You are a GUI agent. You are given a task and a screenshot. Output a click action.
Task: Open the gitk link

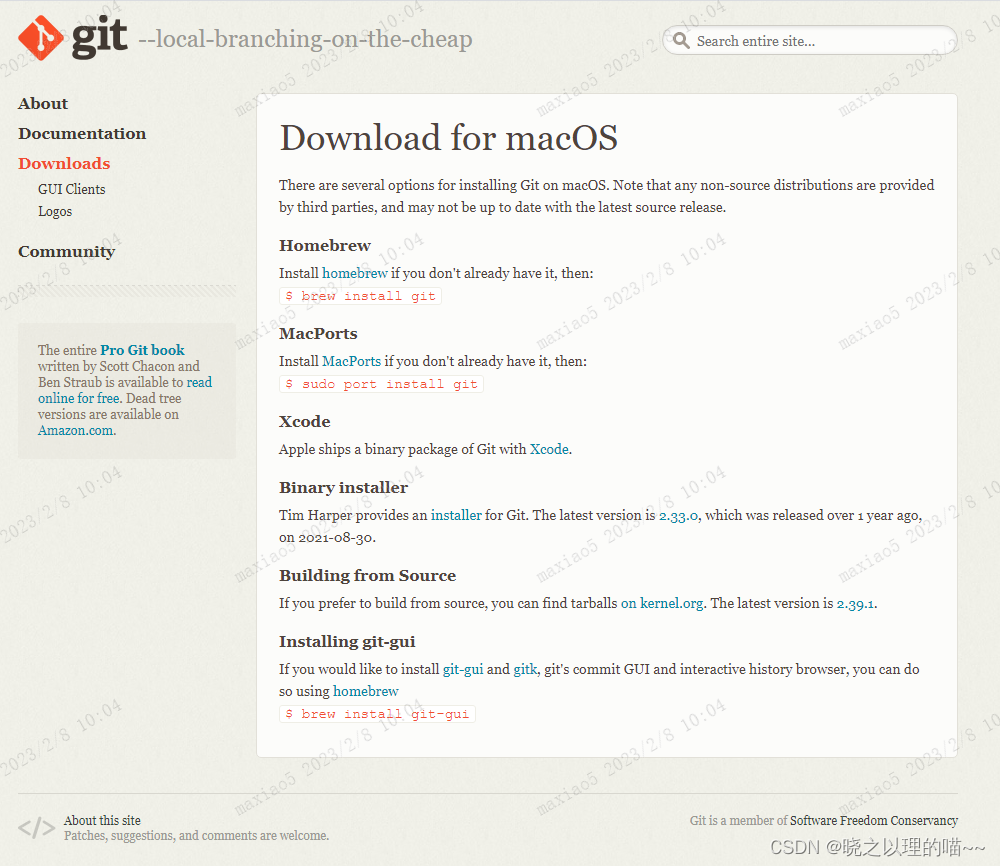pos(526,669)
